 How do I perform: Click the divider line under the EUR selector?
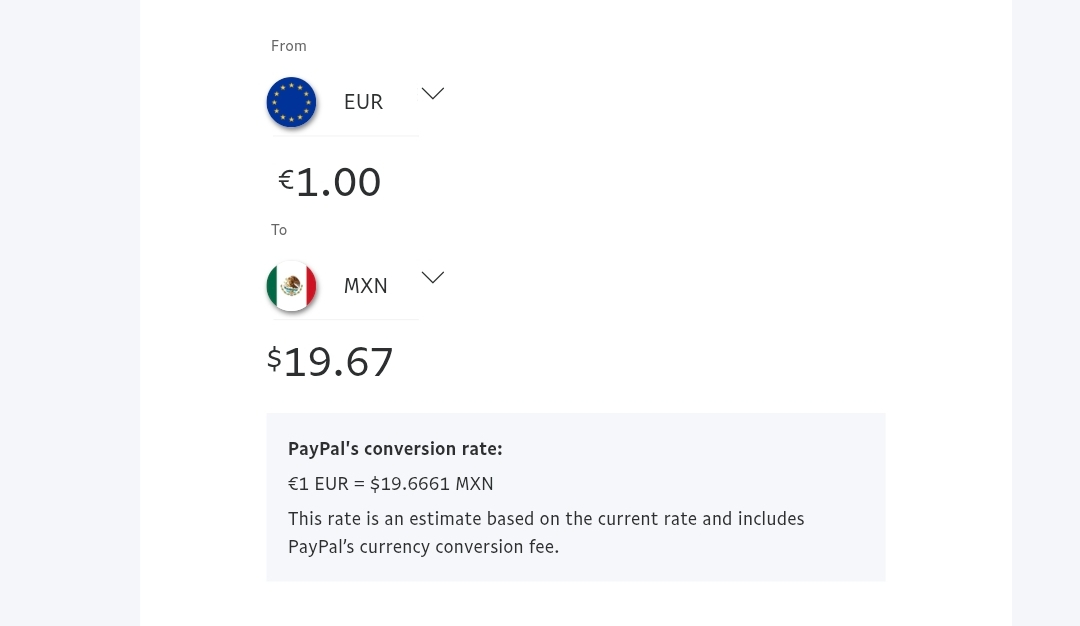click(x=343, y=135)
